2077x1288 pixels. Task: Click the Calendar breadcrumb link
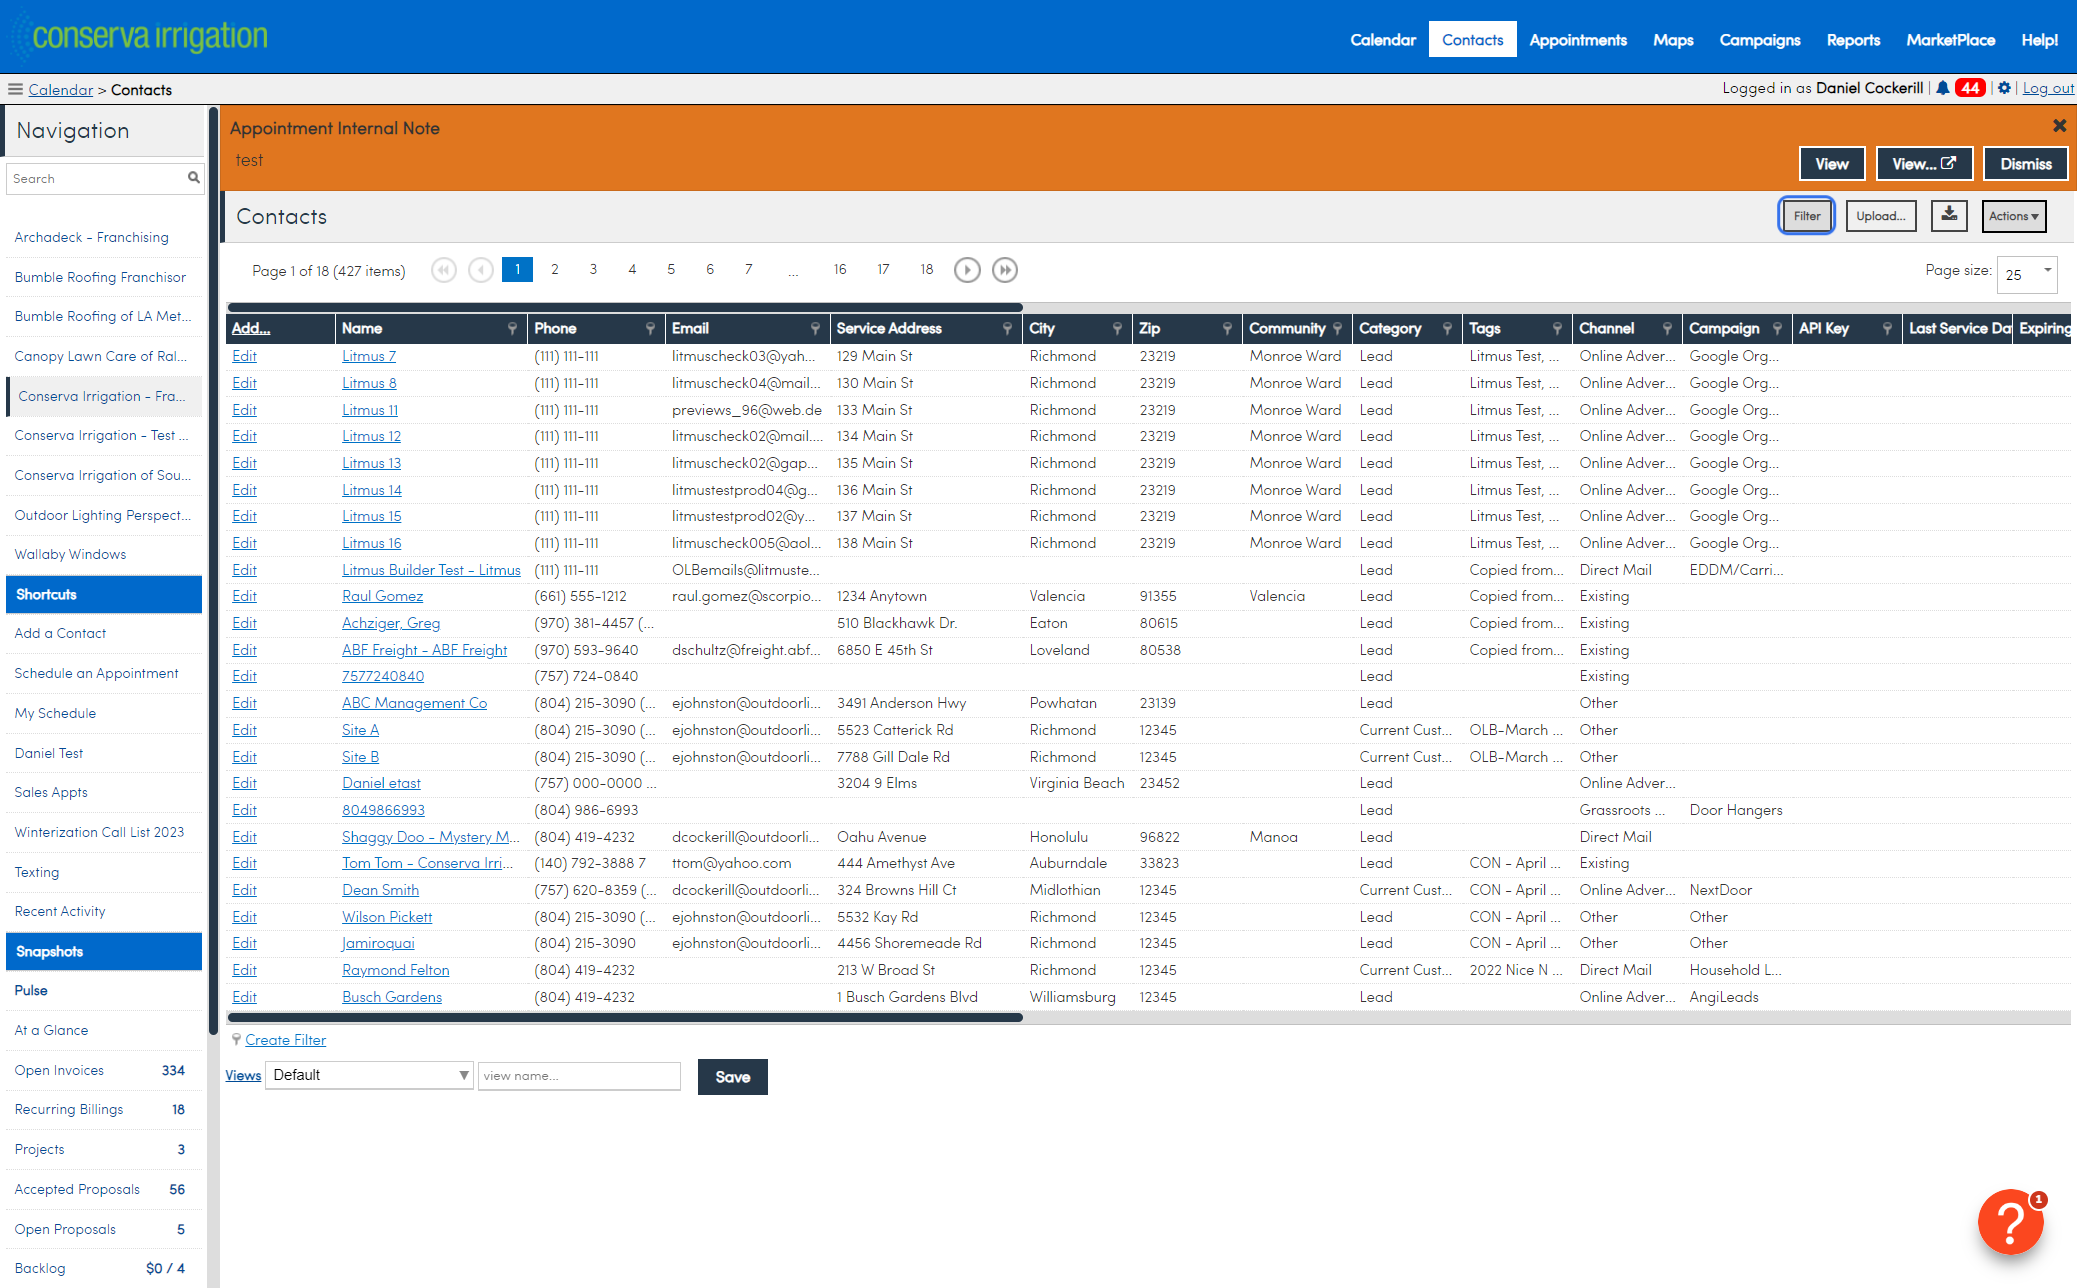click(60, 90)
